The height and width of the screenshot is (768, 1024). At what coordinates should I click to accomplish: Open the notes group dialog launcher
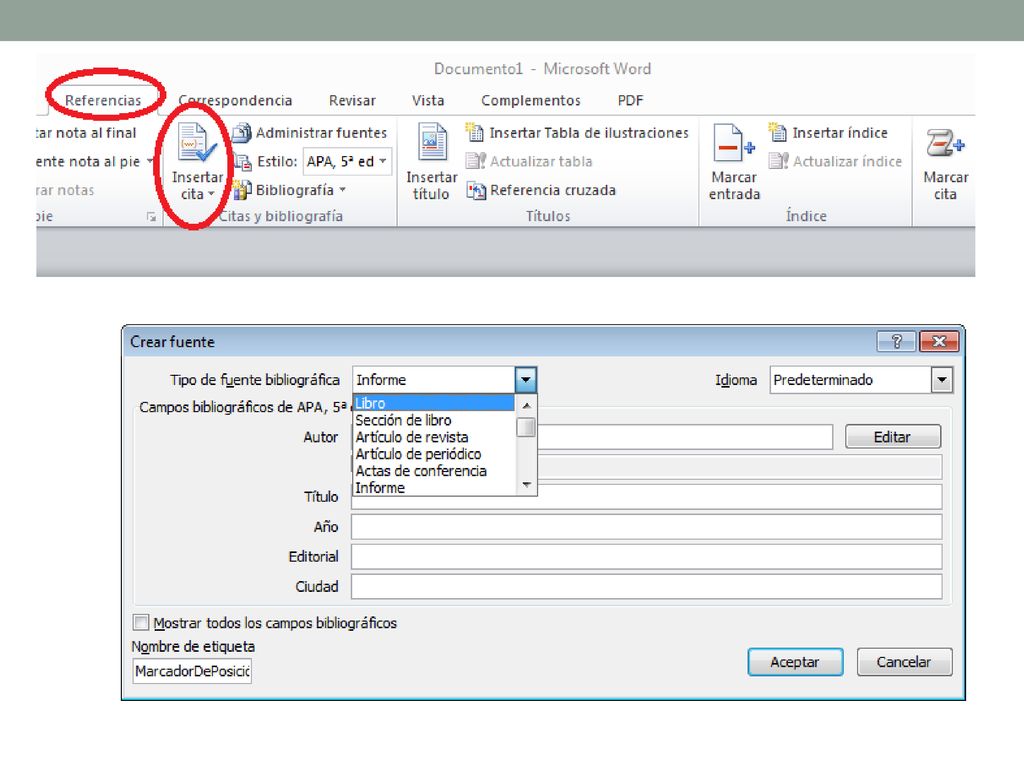click(x=152, y=217)
